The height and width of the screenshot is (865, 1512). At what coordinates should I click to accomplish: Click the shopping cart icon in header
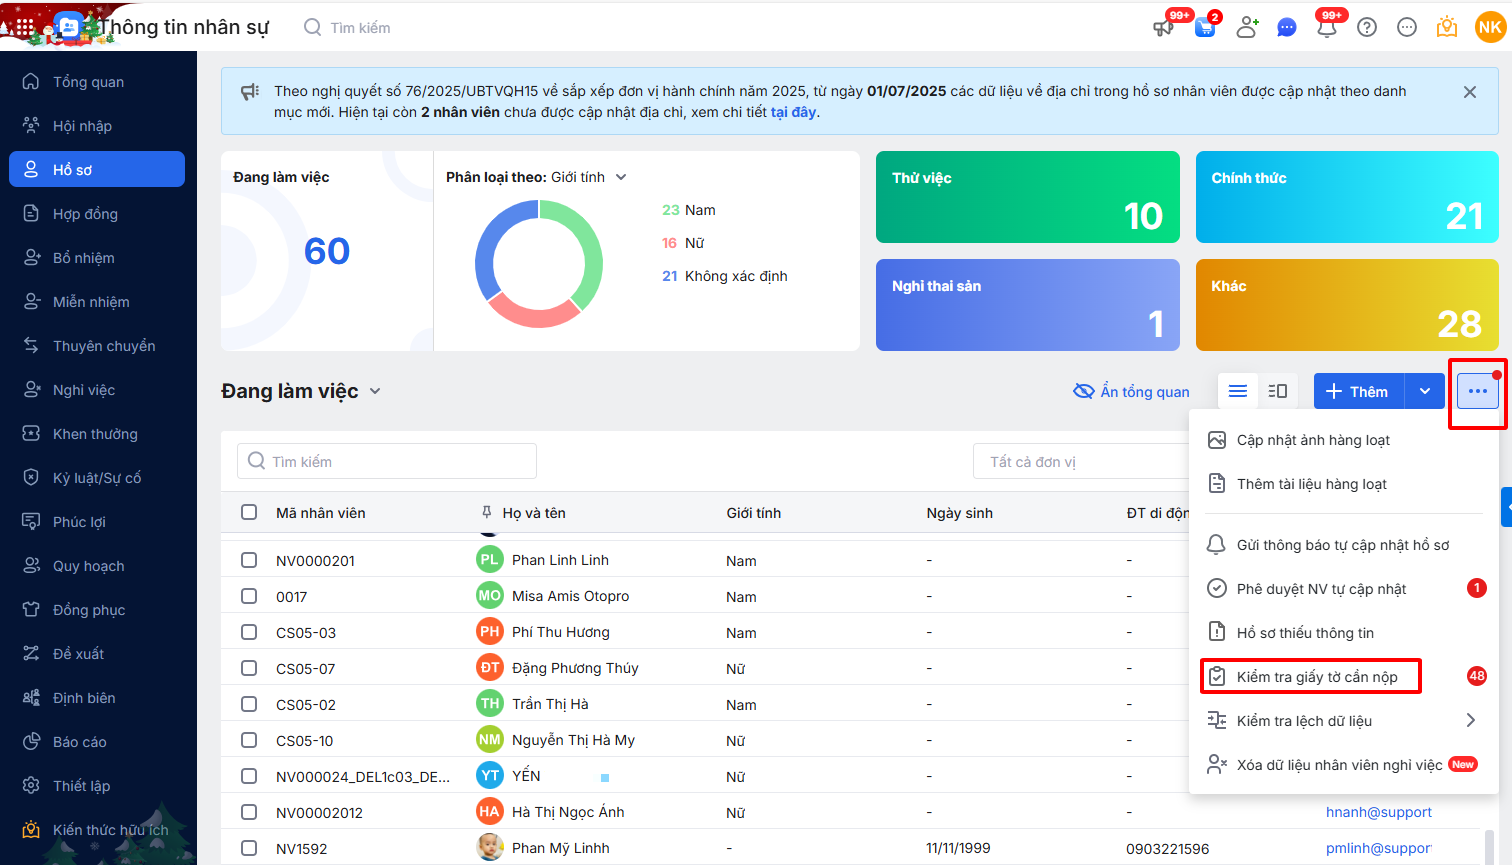coord(1206,28)
